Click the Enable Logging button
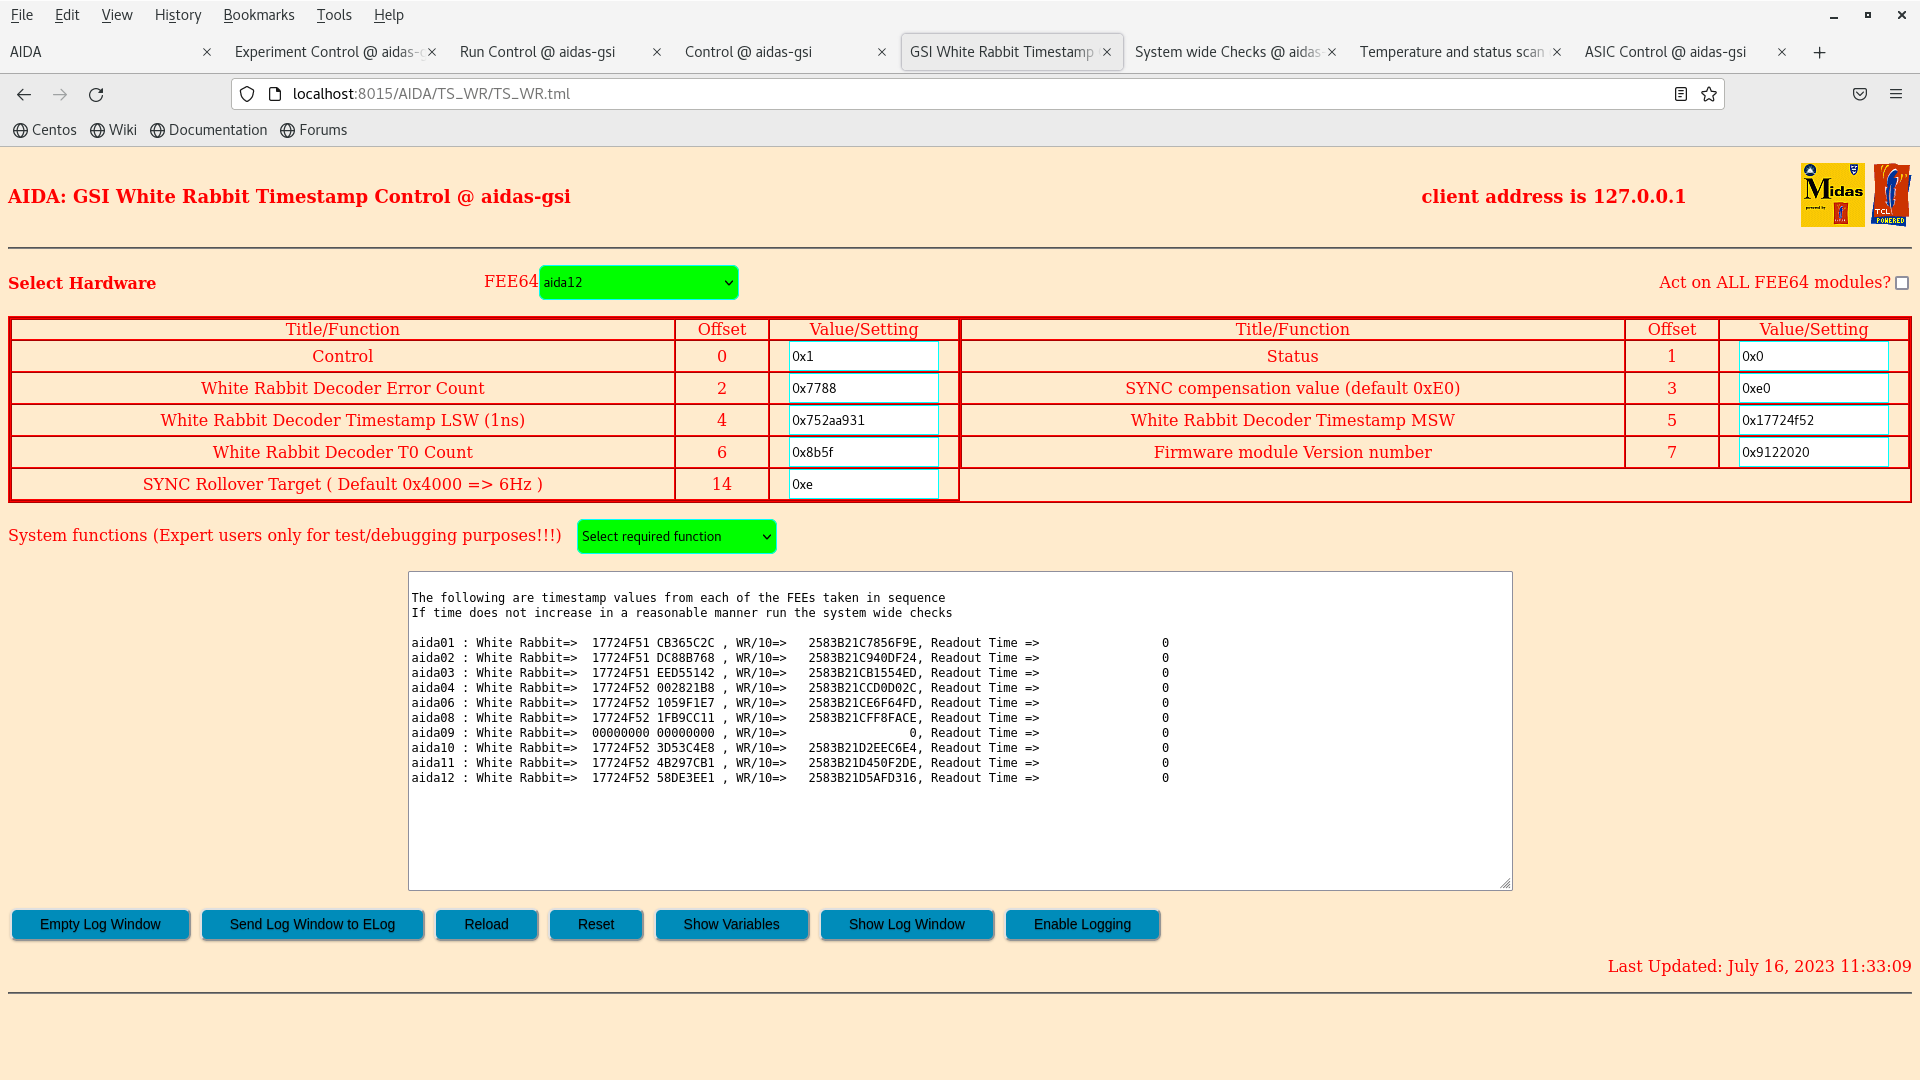1920x1080 pixels. [1082, 925]
